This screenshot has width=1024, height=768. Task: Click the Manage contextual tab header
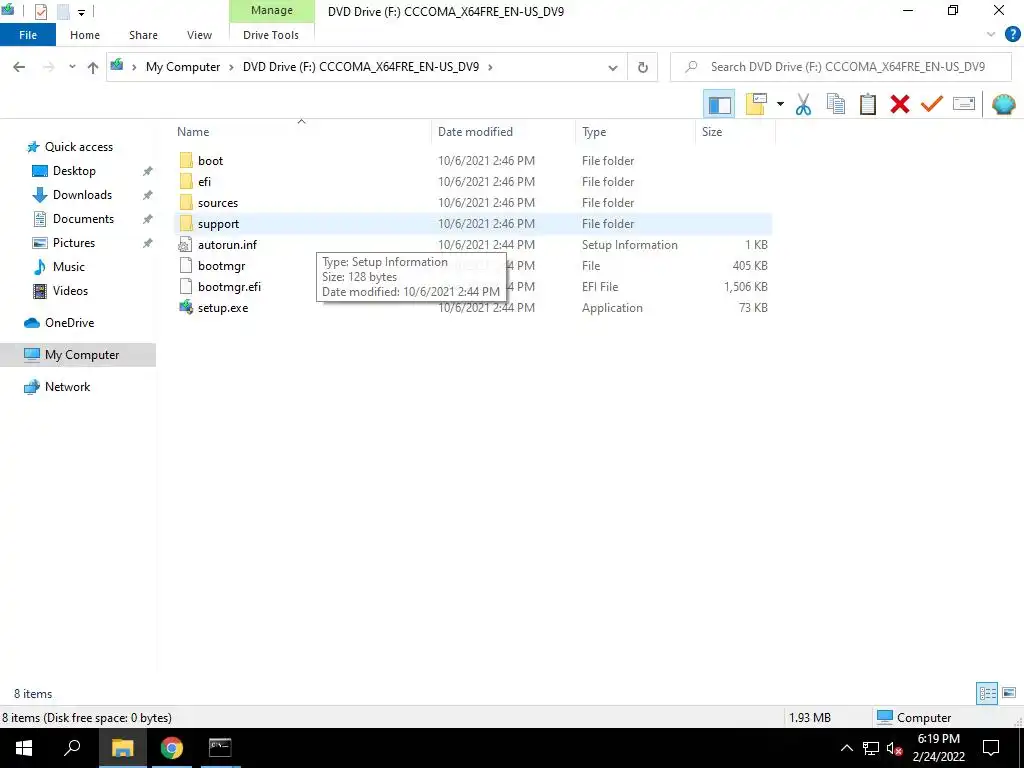(x=272, y=10)
